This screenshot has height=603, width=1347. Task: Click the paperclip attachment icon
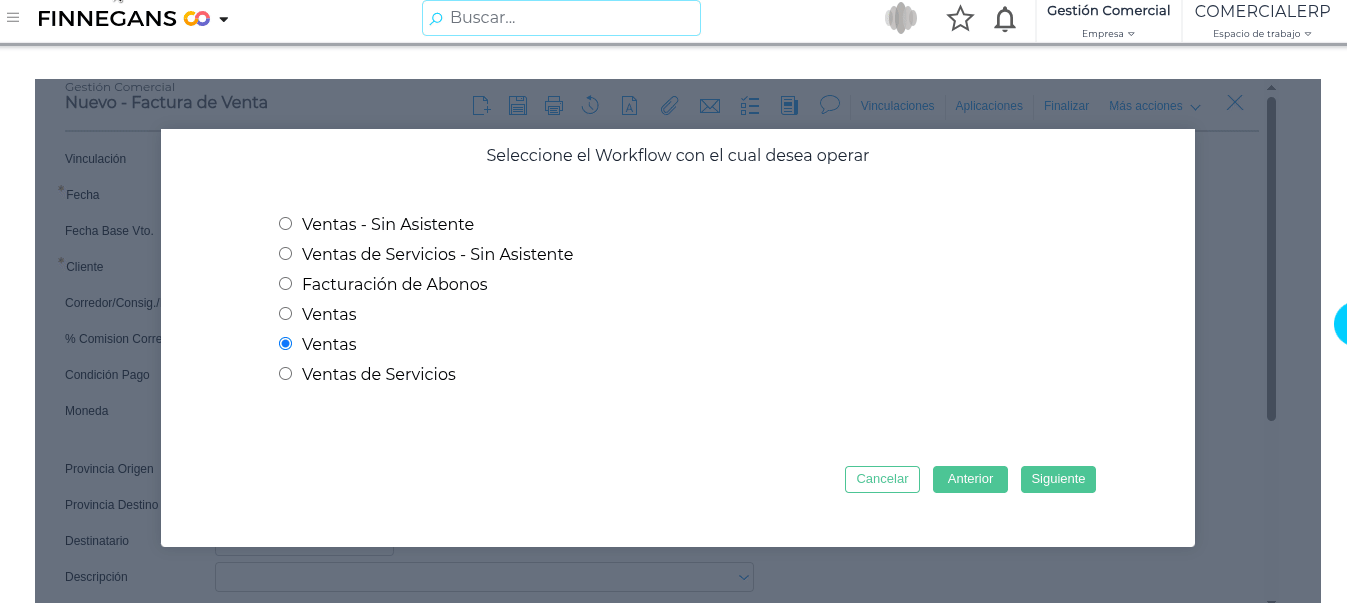coord(670,105)
